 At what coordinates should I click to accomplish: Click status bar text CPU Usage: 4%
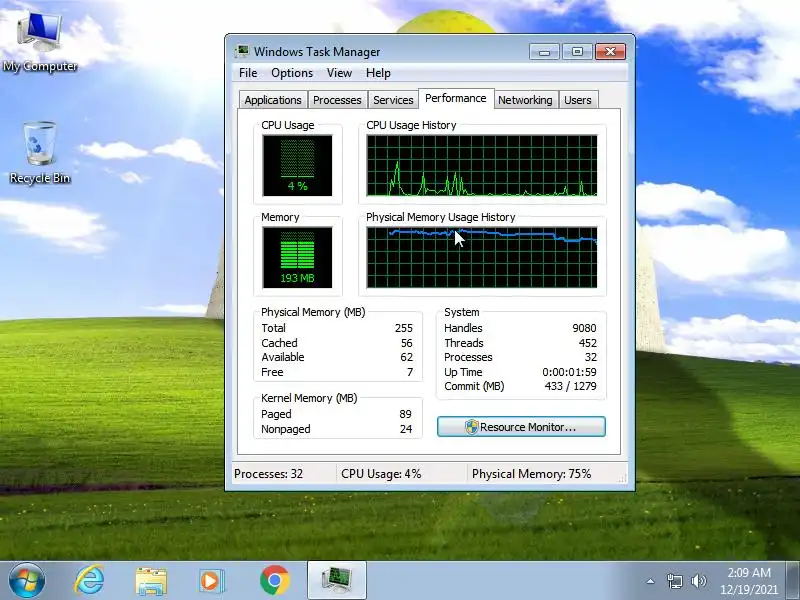[381, 474]
